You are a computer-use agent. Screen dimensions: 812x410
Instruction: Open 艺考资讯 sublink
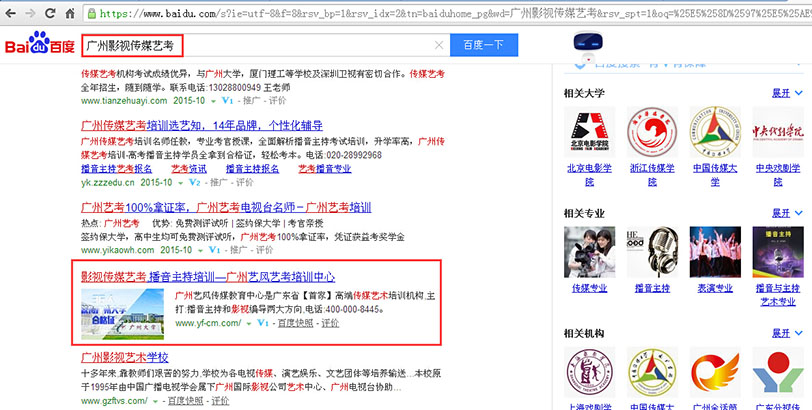click(x=188, y=169)
